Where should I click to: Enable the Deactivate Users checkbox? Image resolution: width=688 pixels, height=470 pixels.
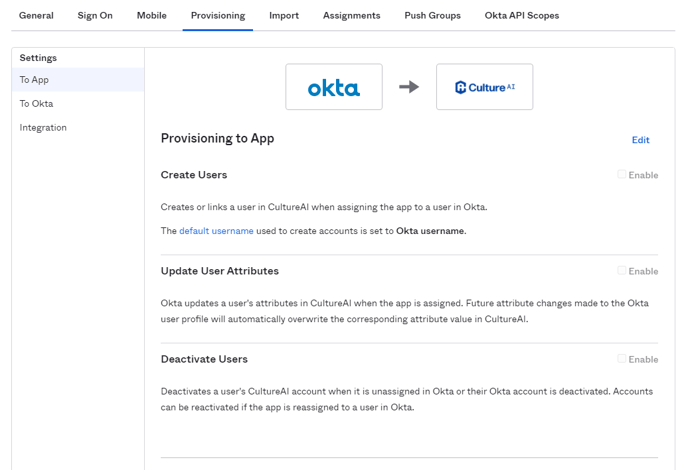click(621, 359)
